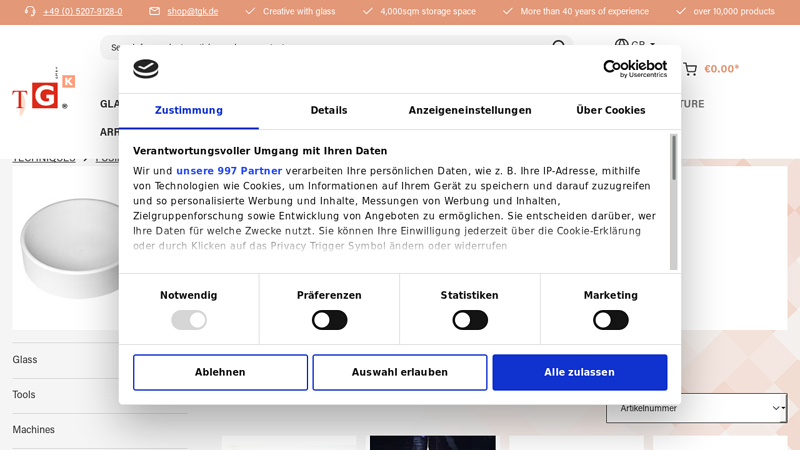Select the Über Cookies tab
Image resolution: width=800 pixels, height=450 pixels.
[x=610, y=111]
